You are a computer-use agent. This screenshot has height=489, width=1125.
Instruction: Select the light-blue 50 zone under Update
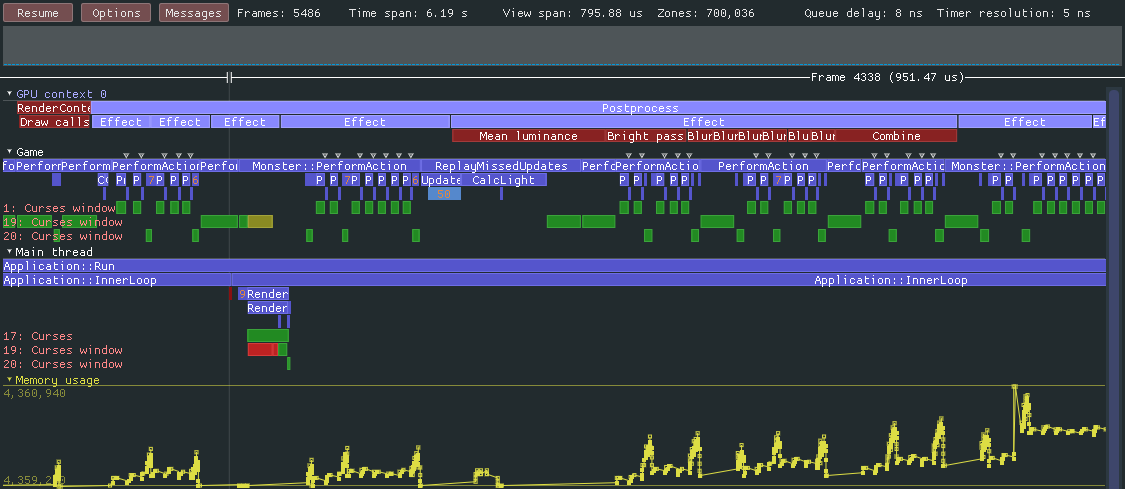pos(444,194)
